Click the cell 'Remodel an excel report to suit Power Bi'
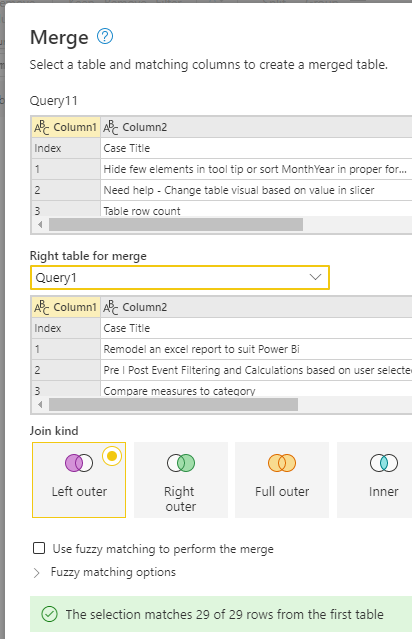The height and width of the screenshot is (639, 412). pyautogui.click(x=256, y=349)
